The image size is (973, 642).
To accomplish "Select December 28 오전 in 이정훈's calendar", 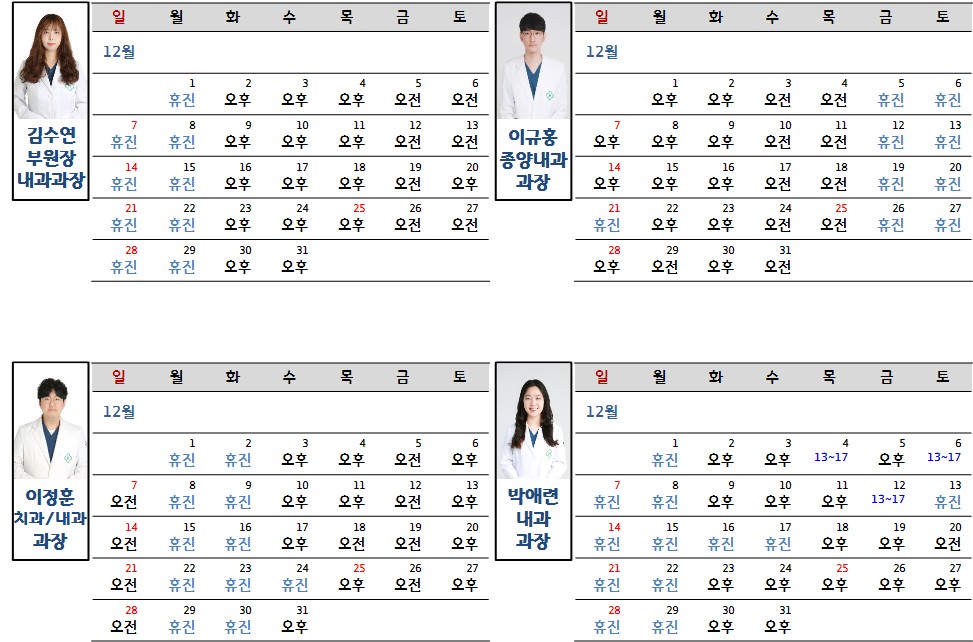I will point(124,627).
